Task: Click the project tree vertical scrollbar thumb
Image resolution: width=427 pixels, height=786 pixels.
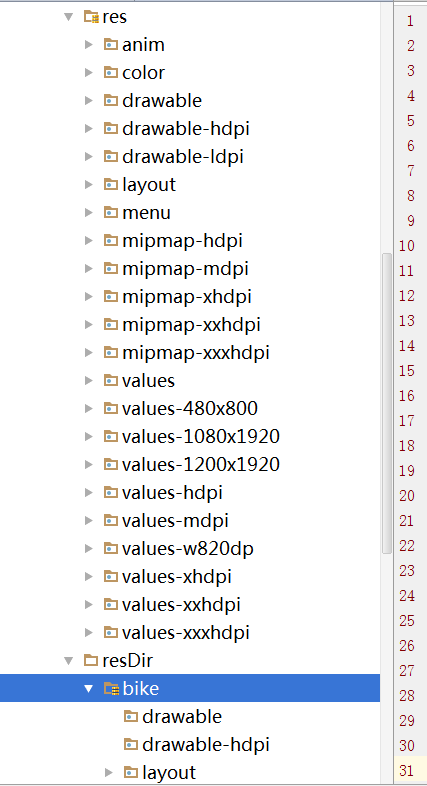Action: pos(386,404)
